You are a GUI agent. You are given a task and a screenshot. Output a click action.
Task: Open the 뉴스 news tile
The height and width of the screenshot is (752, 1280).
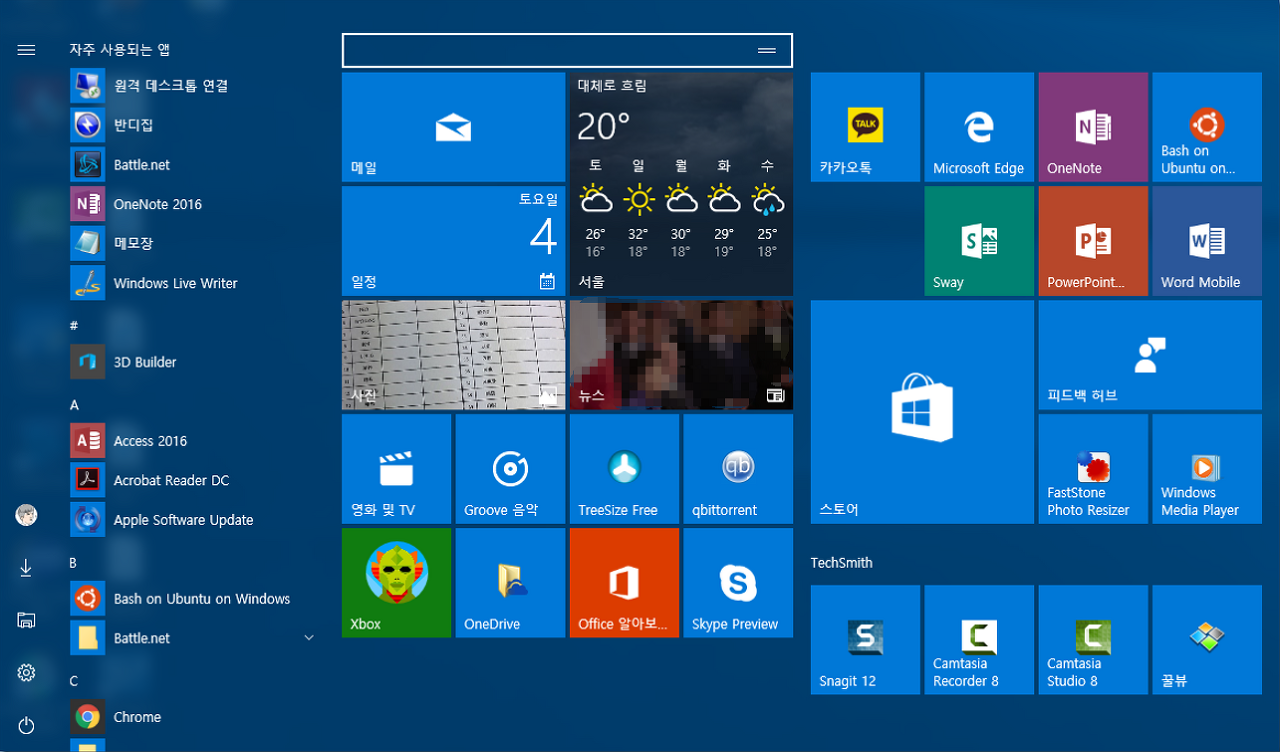tap(681, 355)
